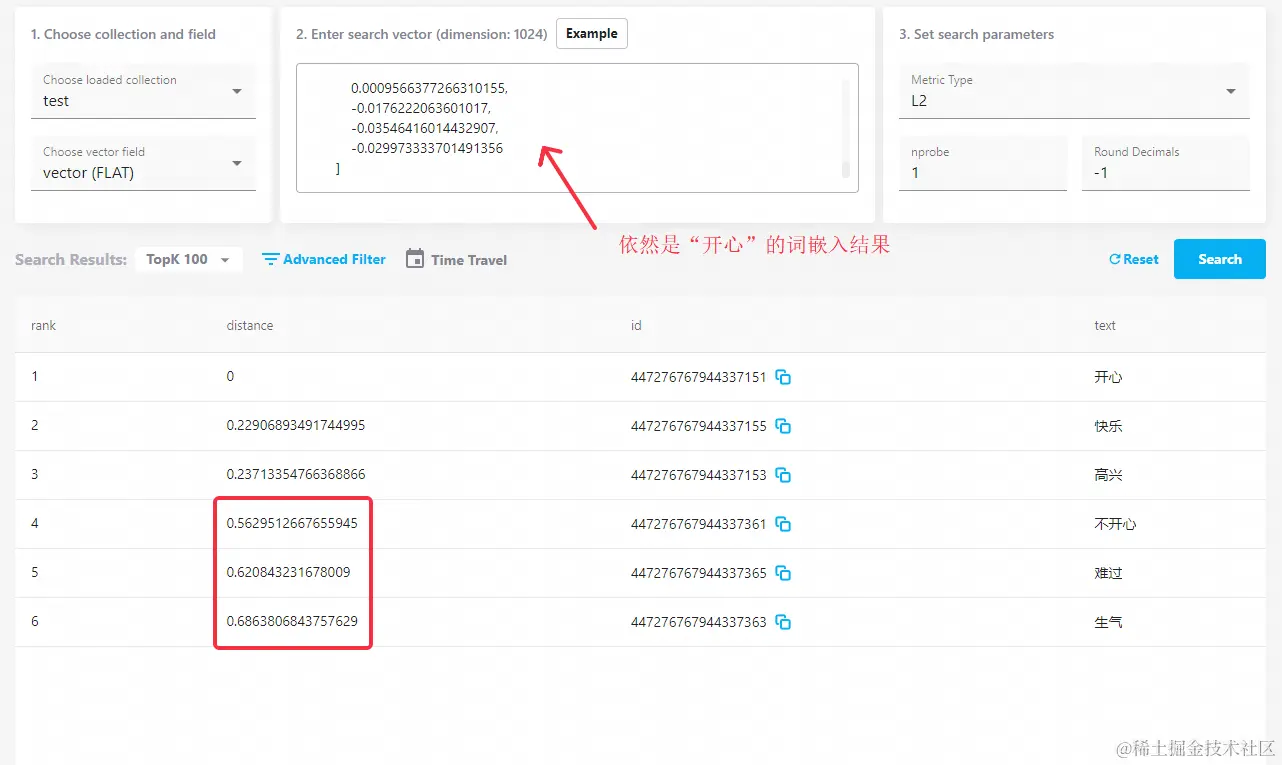The image size is (1282, 765).
Task: Run the vector Search
Action: 1220,259
